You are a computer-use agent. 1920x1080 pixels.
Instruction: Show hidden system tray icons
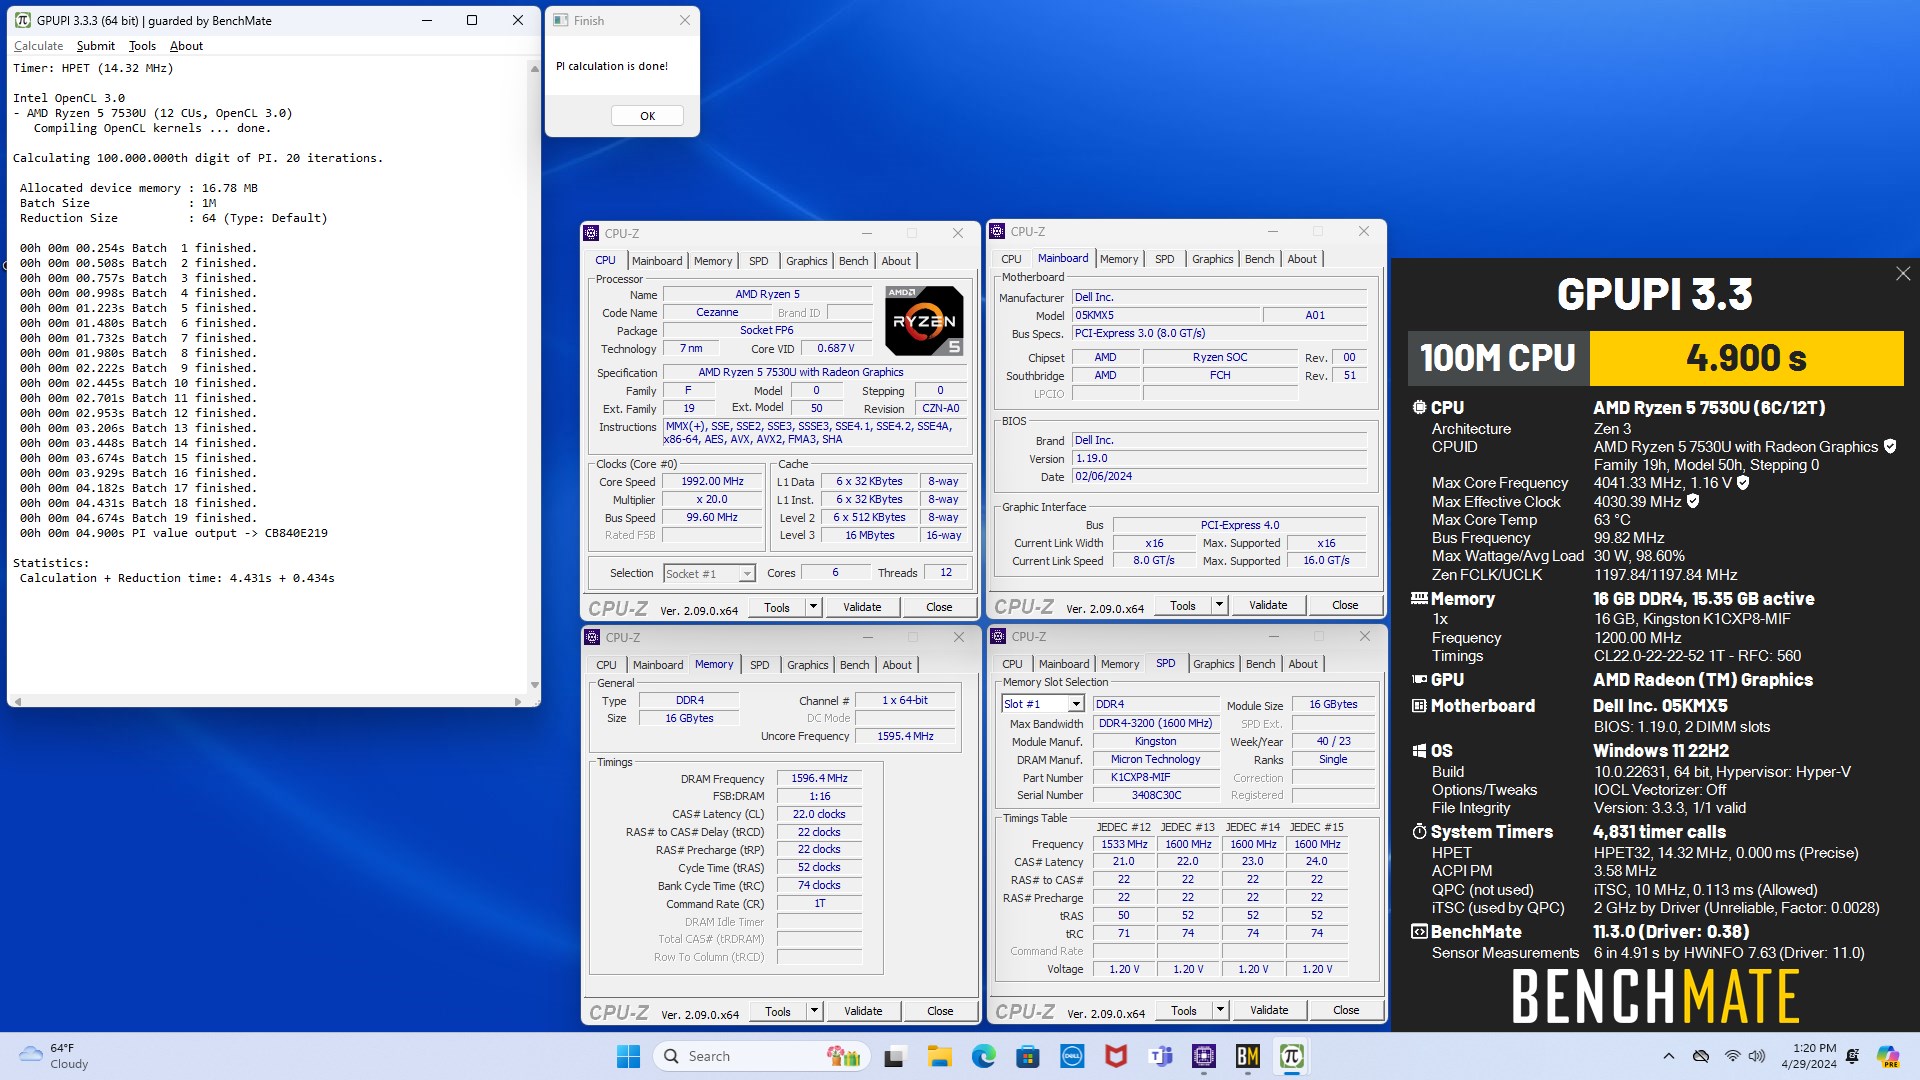click(x=1668, y=1056)
